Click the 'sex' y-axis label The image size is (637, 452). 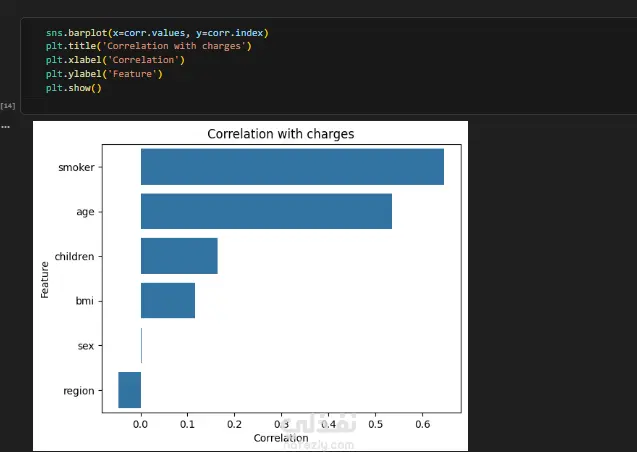click(86, 346)
